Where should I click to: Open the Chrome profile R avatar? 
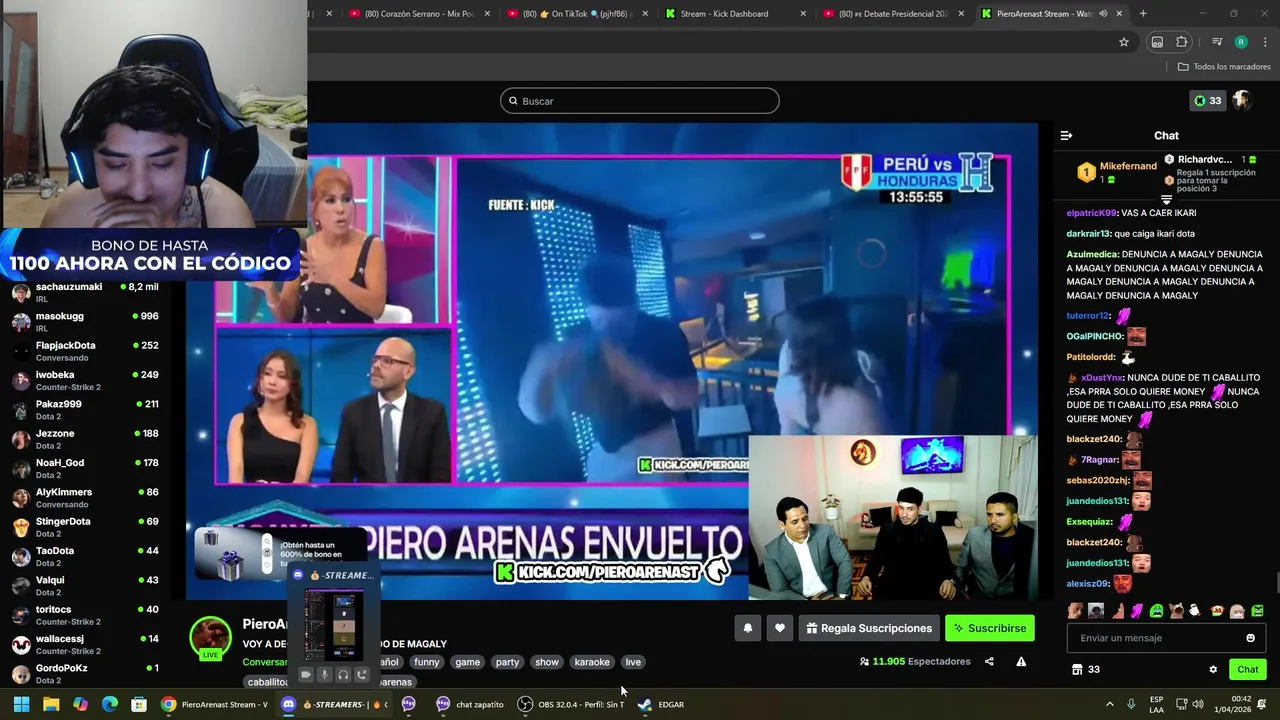pos(1241,42)
